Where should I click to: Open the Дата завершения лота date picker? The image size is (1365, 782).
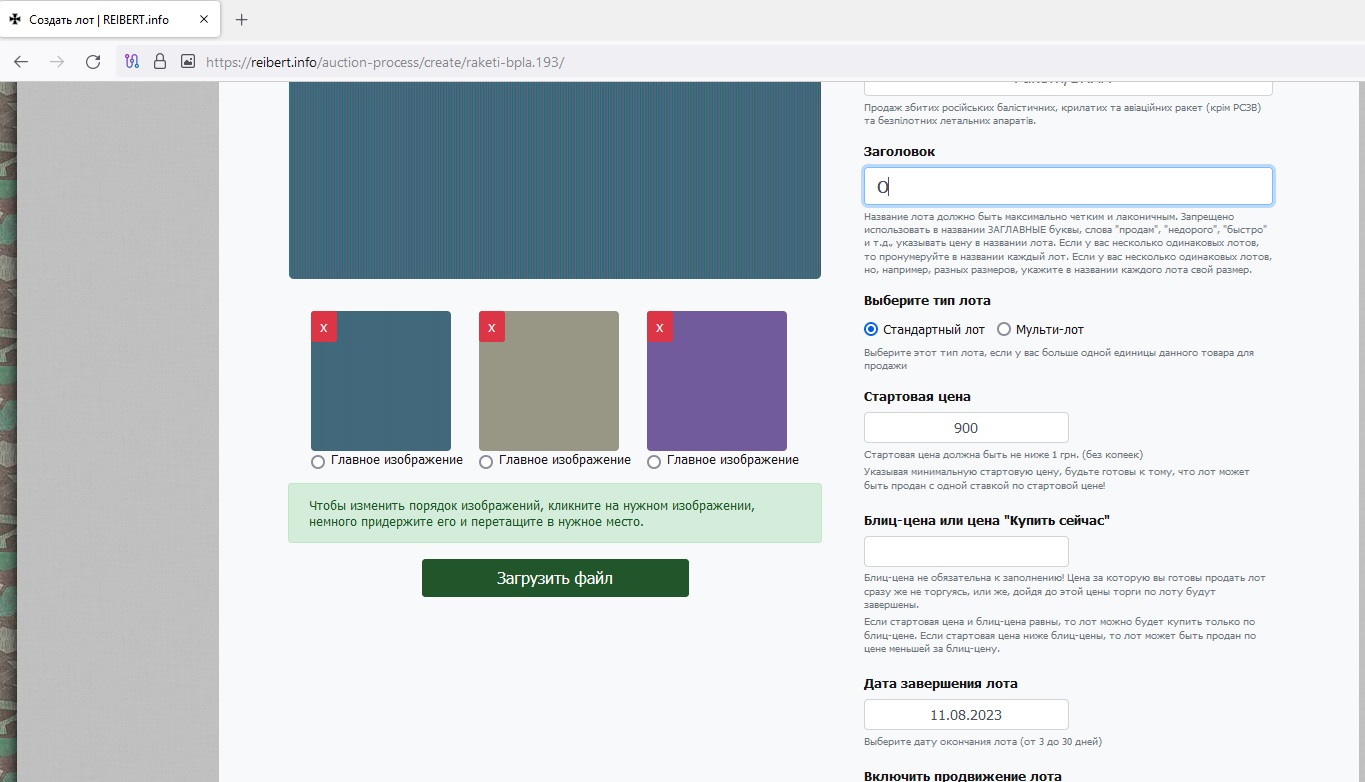[965, 715]
